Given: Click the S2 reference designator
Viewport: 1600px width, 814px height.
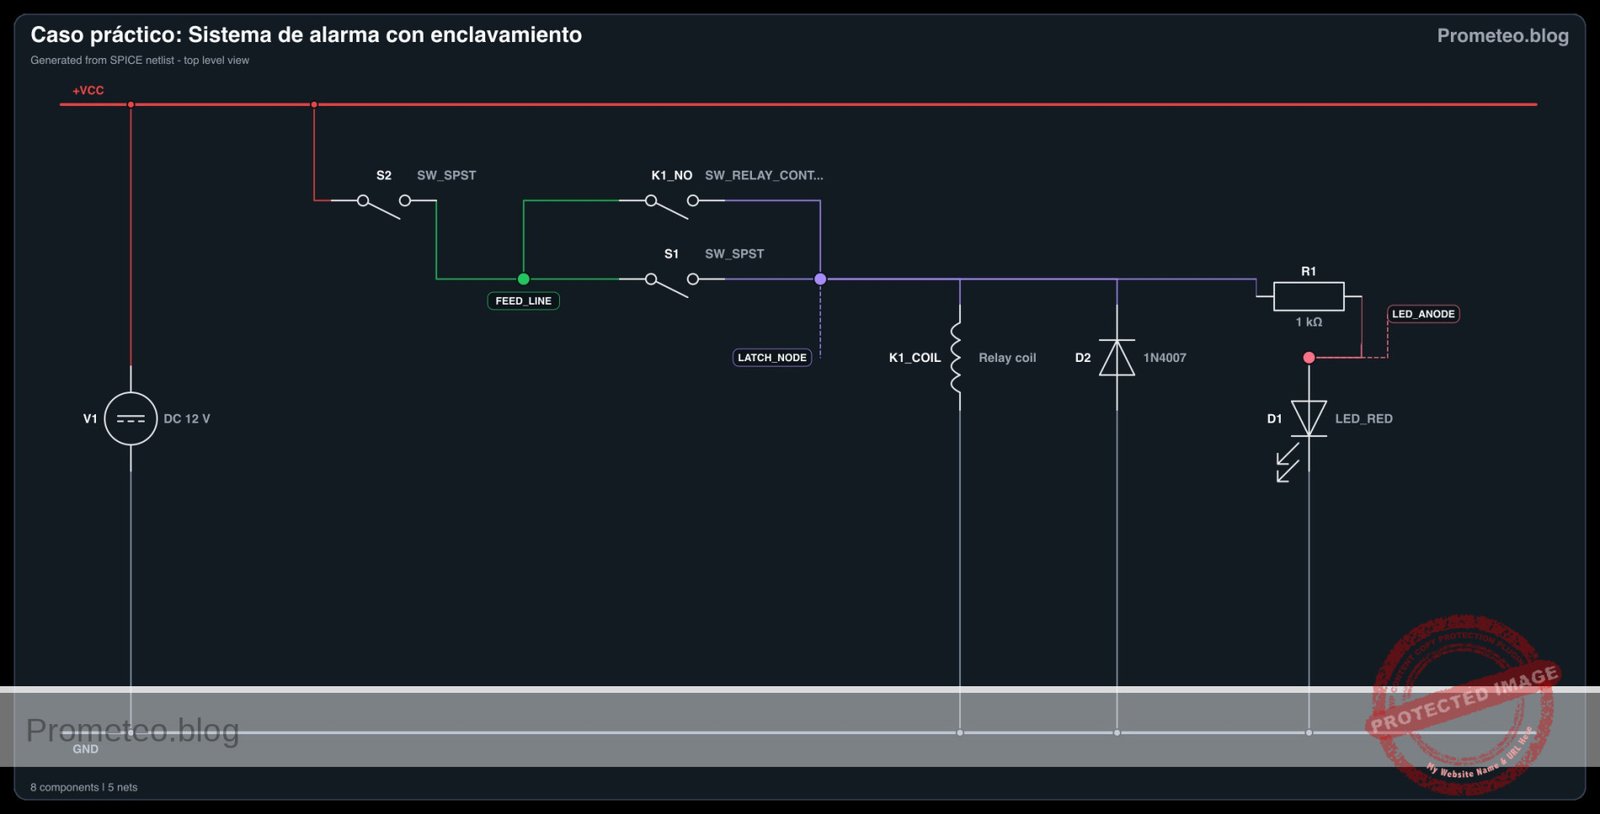Looking at the screenshot, I should click(x=384, y=175).
